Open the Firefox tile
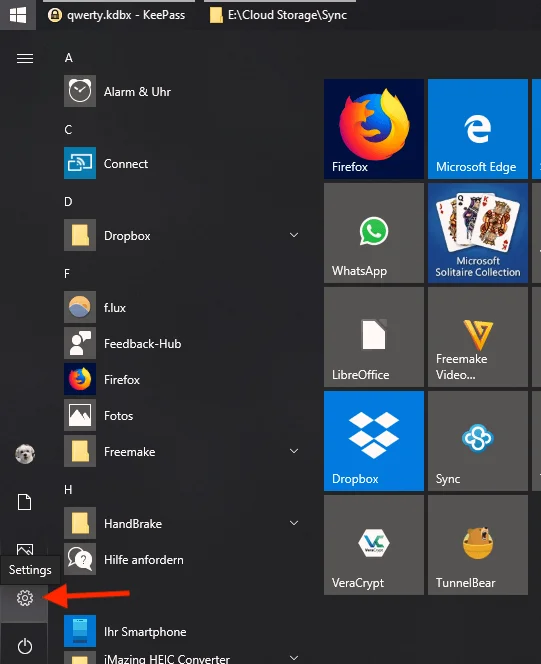Viewport: 541px width, 664px height. click(374, 129)
